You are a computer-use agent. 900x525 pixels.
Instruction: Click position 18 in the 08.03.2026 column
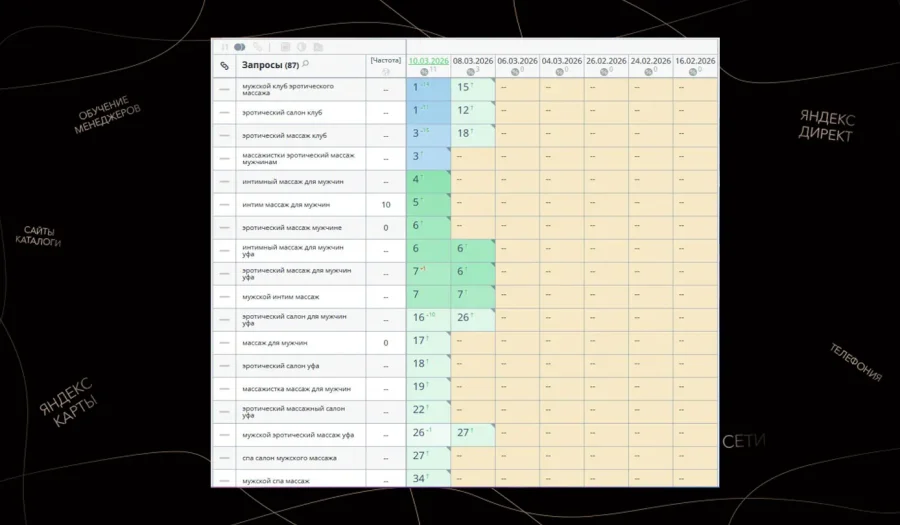[463, 133]
